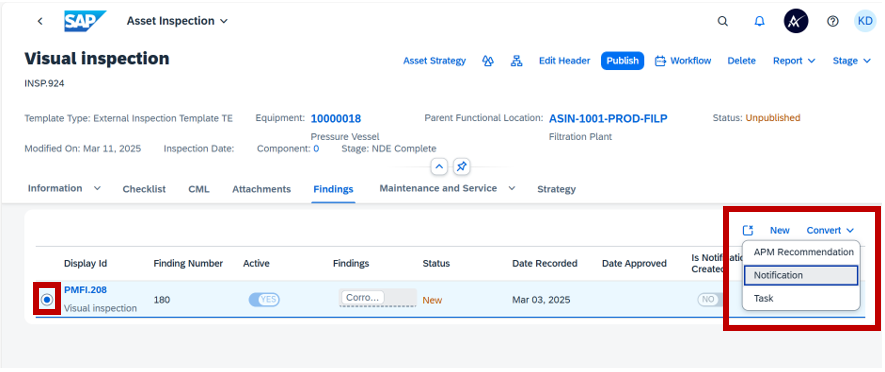Viewport: 885px width, 372px height.
Task: Click the Date Approved column header
Action: point(634,264)
